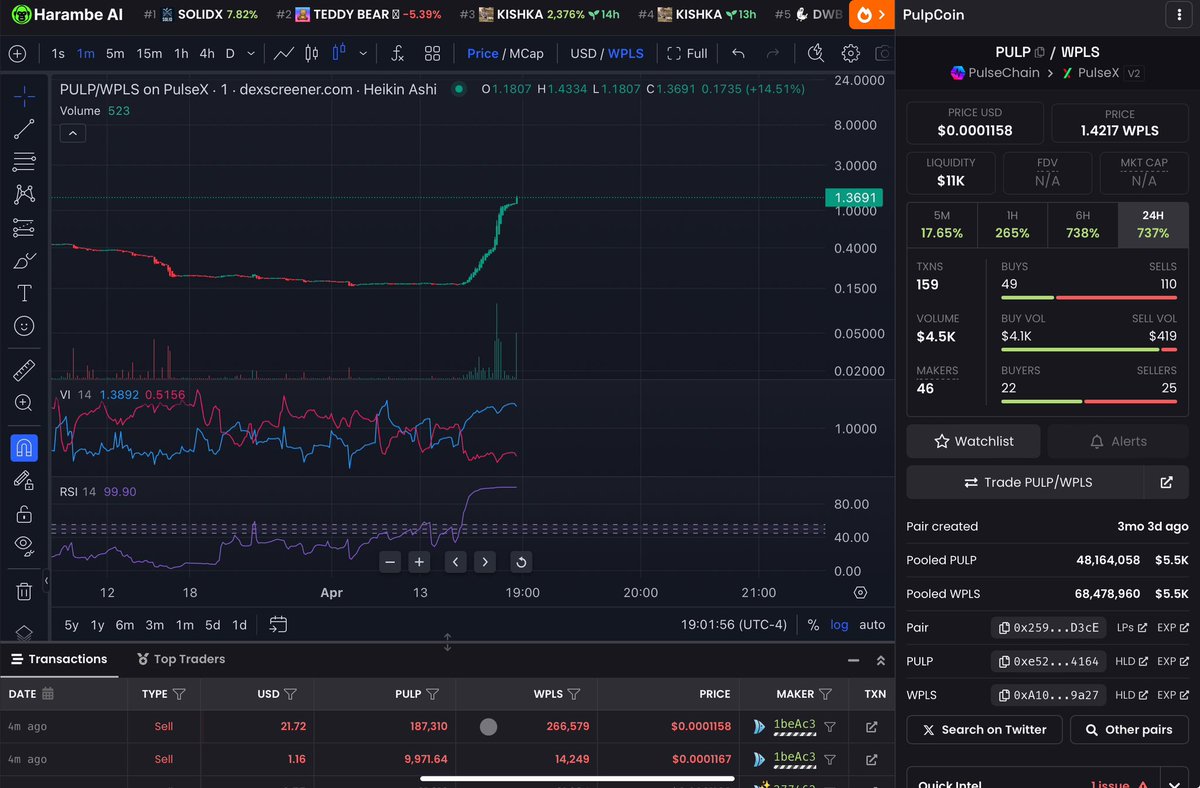Toggle the Price / MCap switch
This screenshot has width=1200, height=788.
point(505,53)
